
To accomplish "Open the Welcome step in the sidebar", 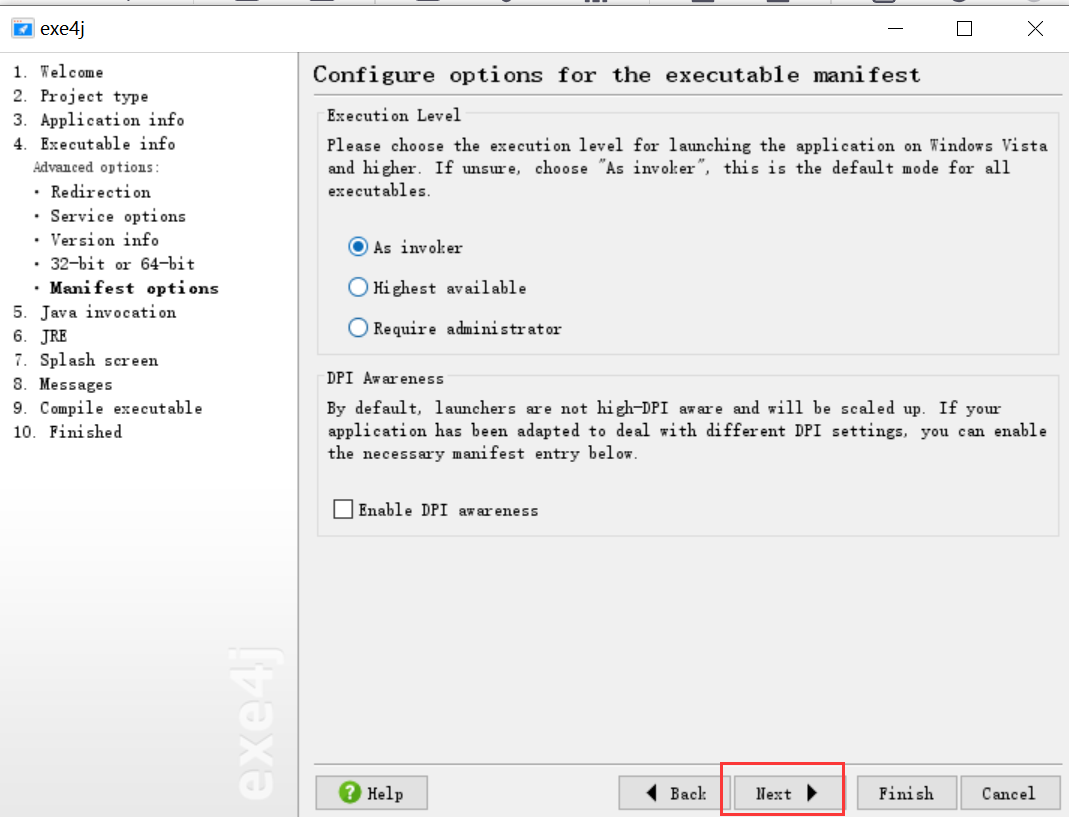I will pyautogui.click(x=70, y=71).
